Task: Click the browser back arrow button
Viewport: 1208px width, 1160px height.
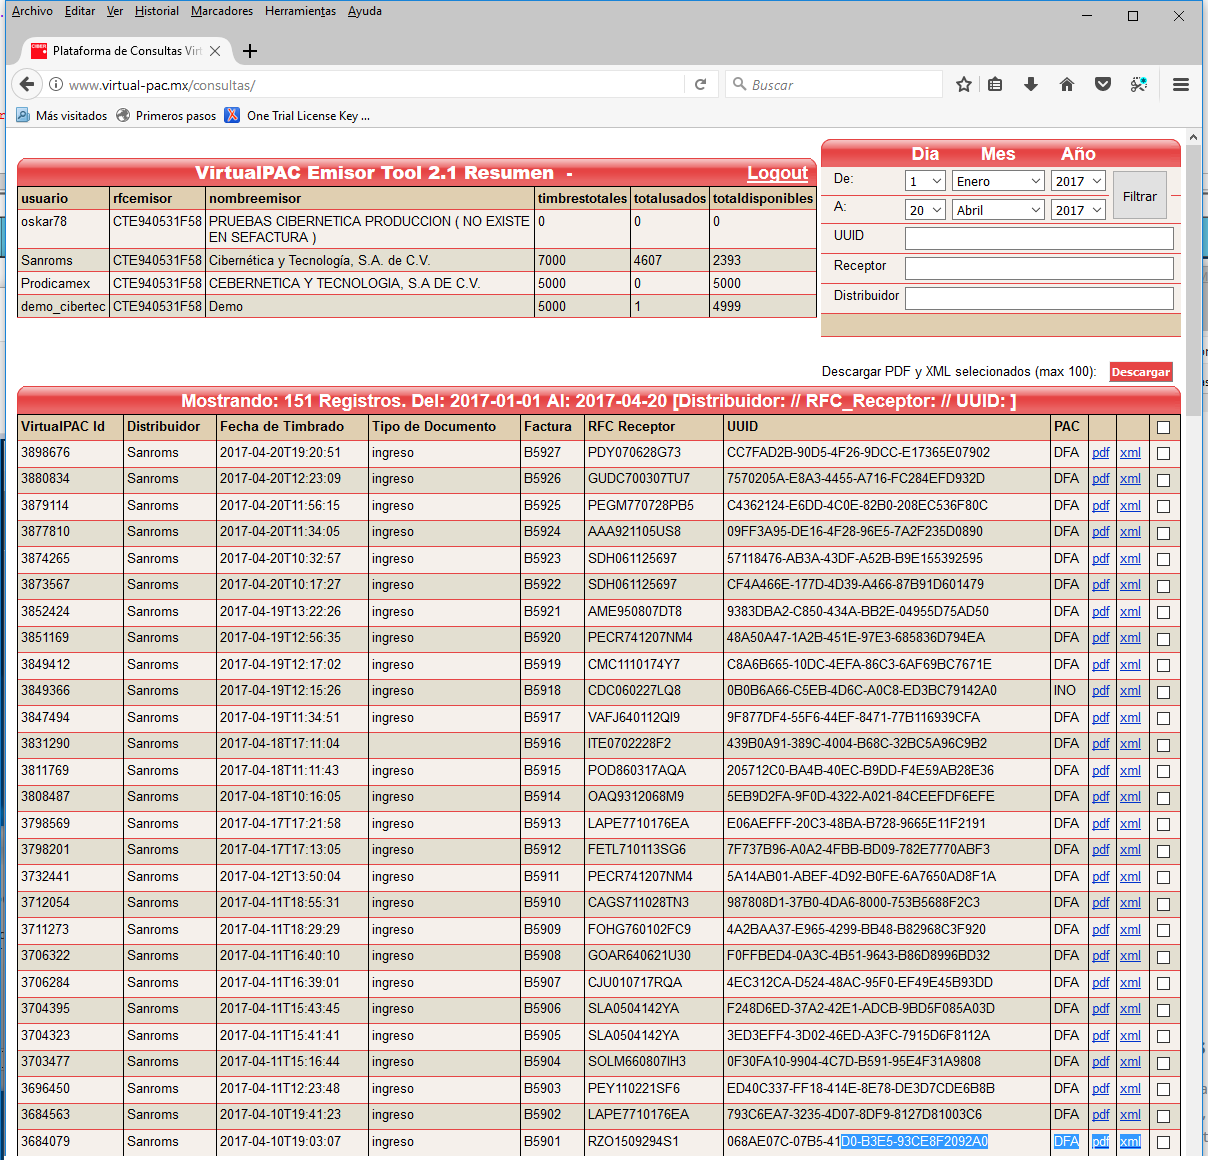Action: [27, 85]
